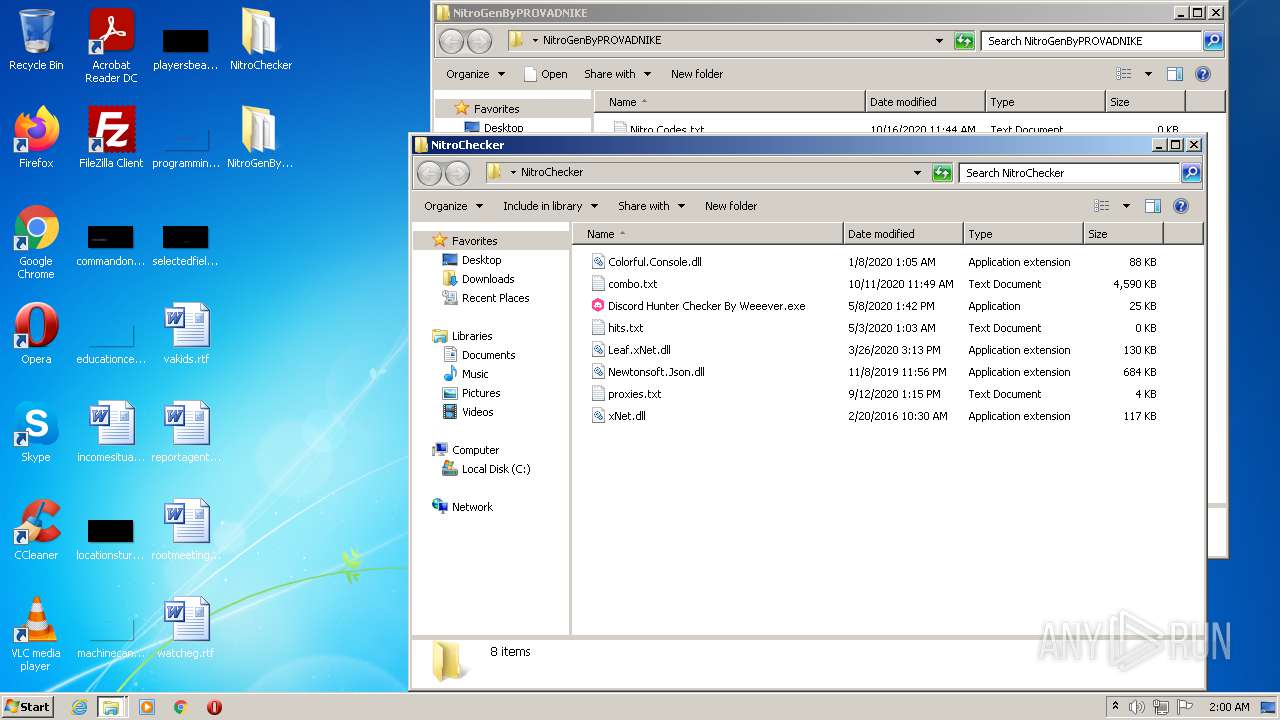This screenshot has width=1280, height=720.
Task: Click Opera icon in the taskbar
Action: click(214, 707)
